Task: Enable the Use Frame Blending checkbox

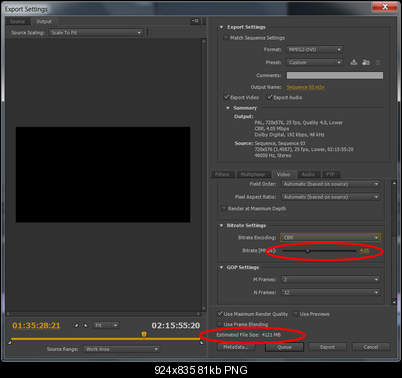Action: (x=219, y=324)
